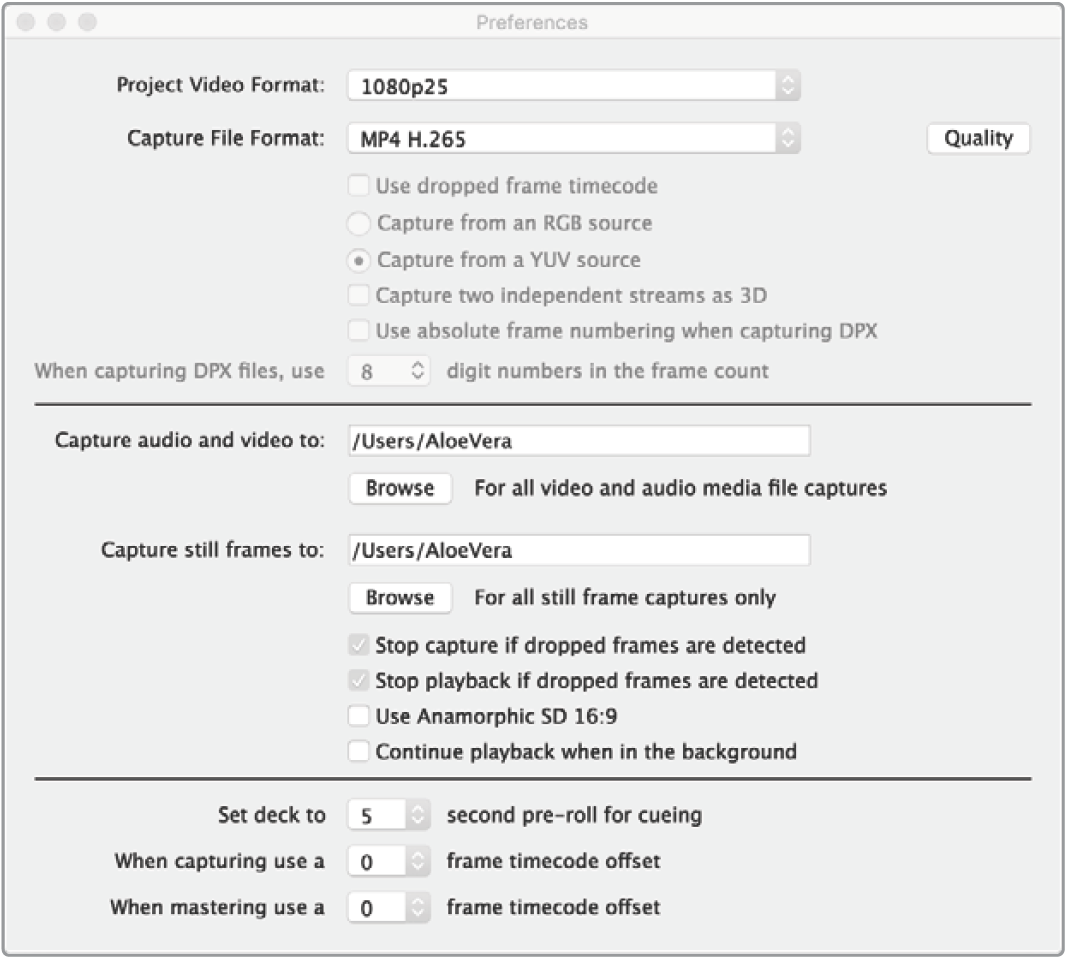The image size is (1066, 958).
Task: Browse for audio and video capture folder
Action: (x=400, y=489)
